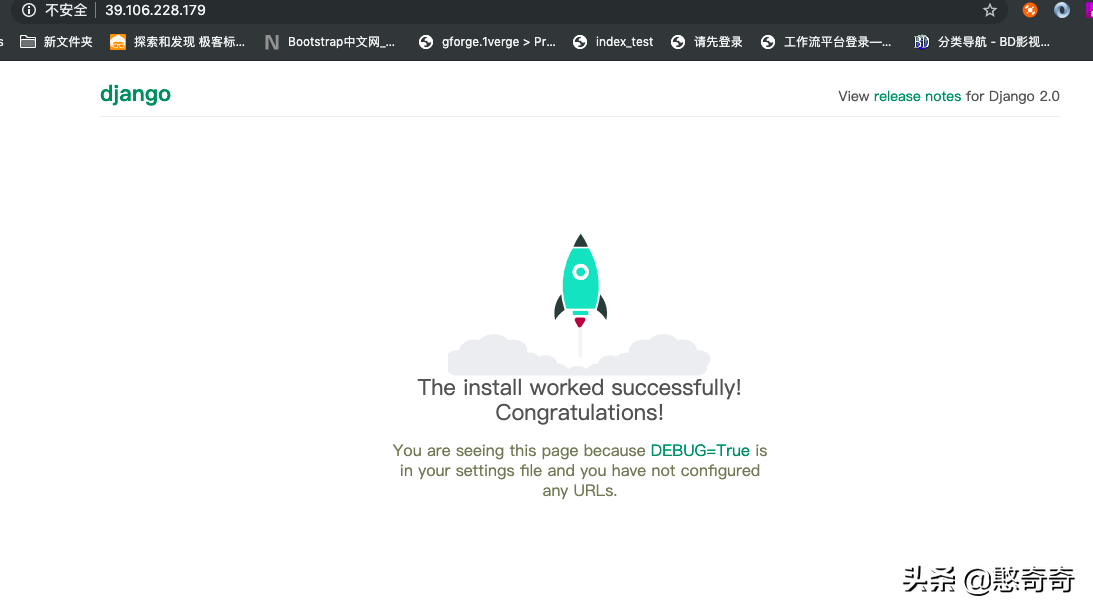
Task: Open the Bootstrap中文网 bookmark
Action: click(x=330, y=42)
